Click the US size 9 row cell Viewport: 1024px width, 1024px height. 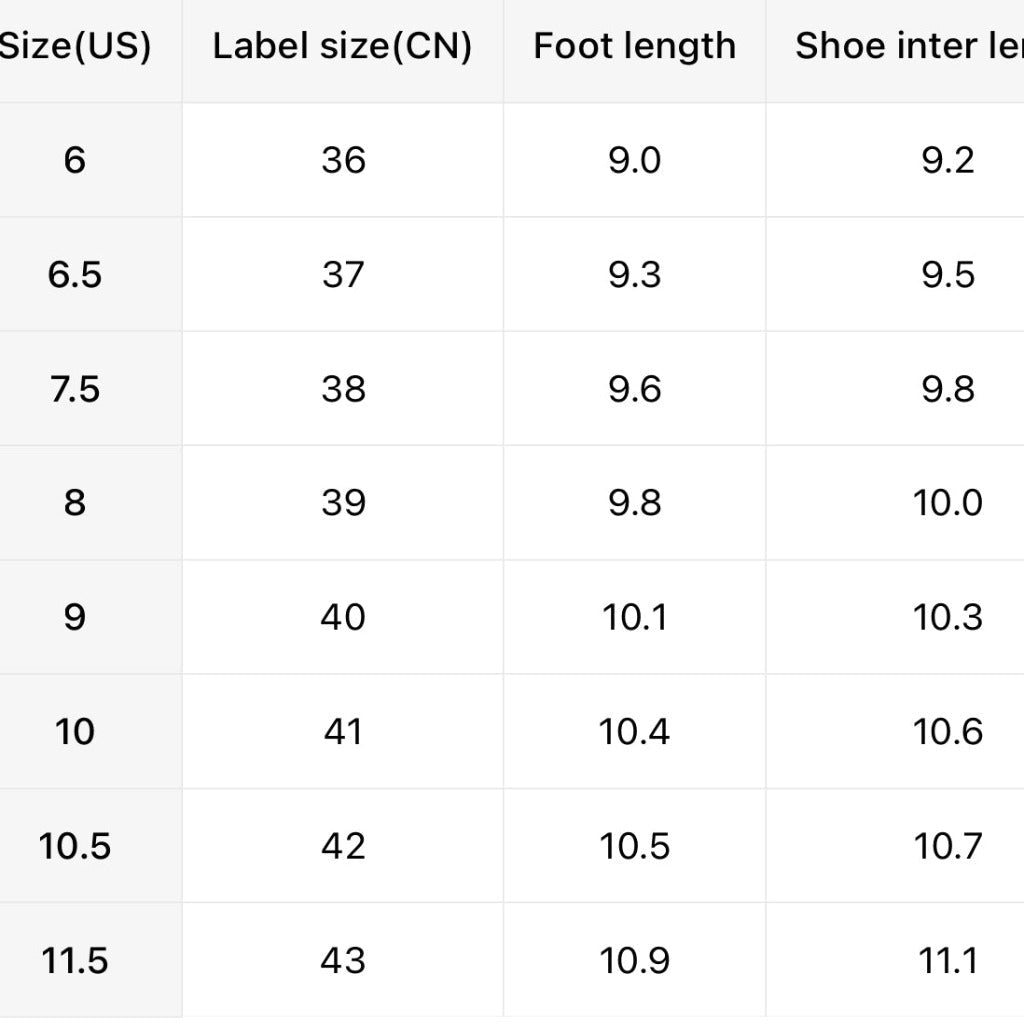point(75,617)
